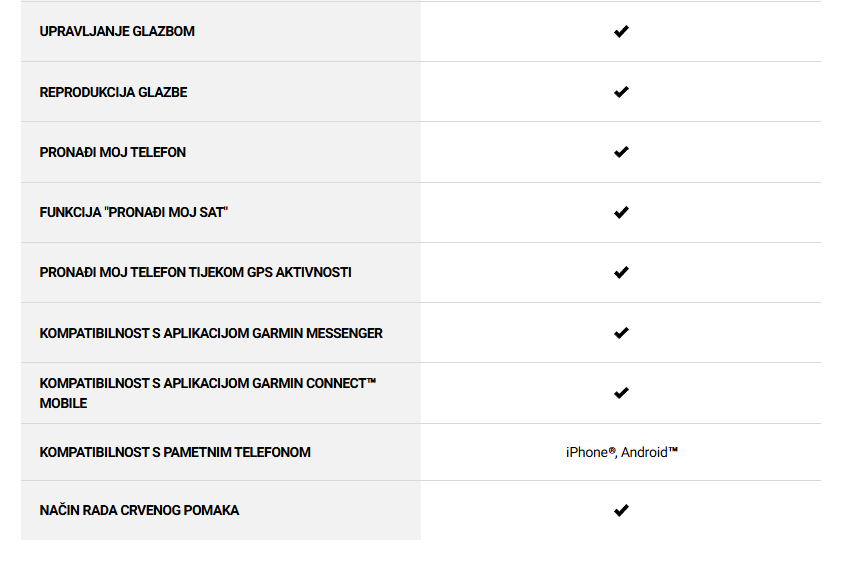This screenshot has width=852, height=562.
Task: Select Kompatibilnost s pametnim telefonom label
Action: pos(175,452)
